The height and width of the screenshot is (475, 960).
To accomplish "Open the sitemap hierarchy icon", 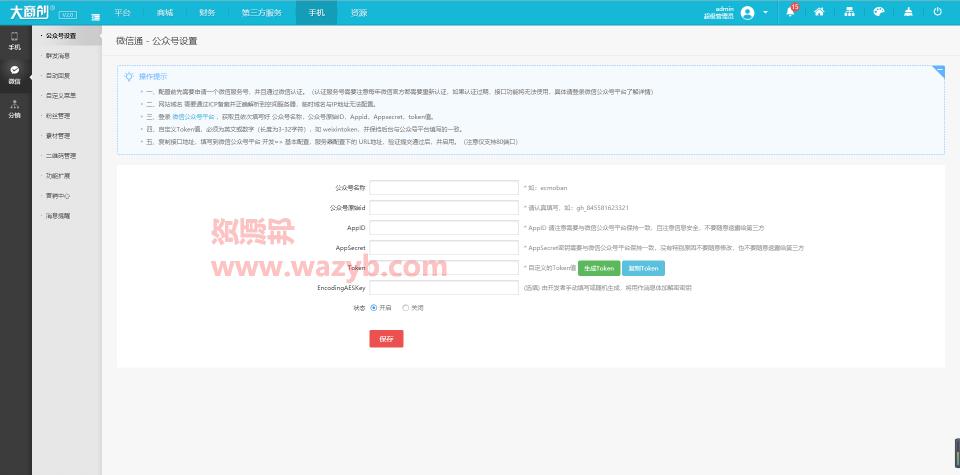I will click(849, 12).
